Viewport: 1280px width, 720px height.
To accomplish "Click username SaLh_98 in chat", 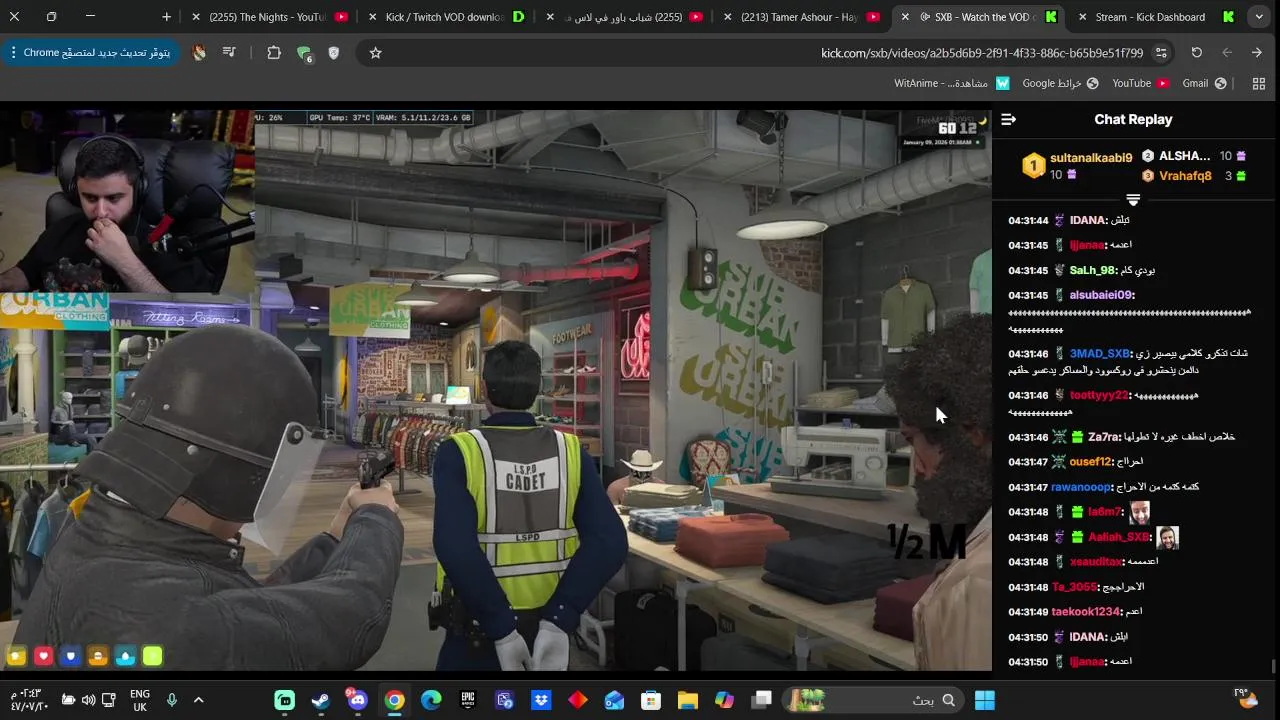I will [1092, 270].
